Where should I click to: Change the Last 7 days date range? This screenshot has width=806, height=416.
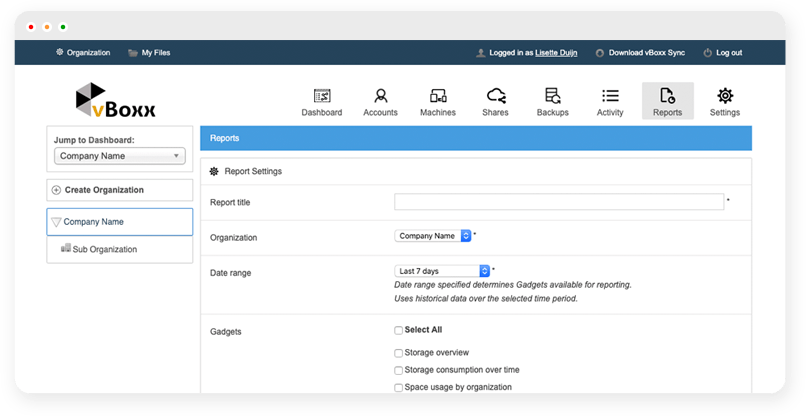click(x=443, y=270)
